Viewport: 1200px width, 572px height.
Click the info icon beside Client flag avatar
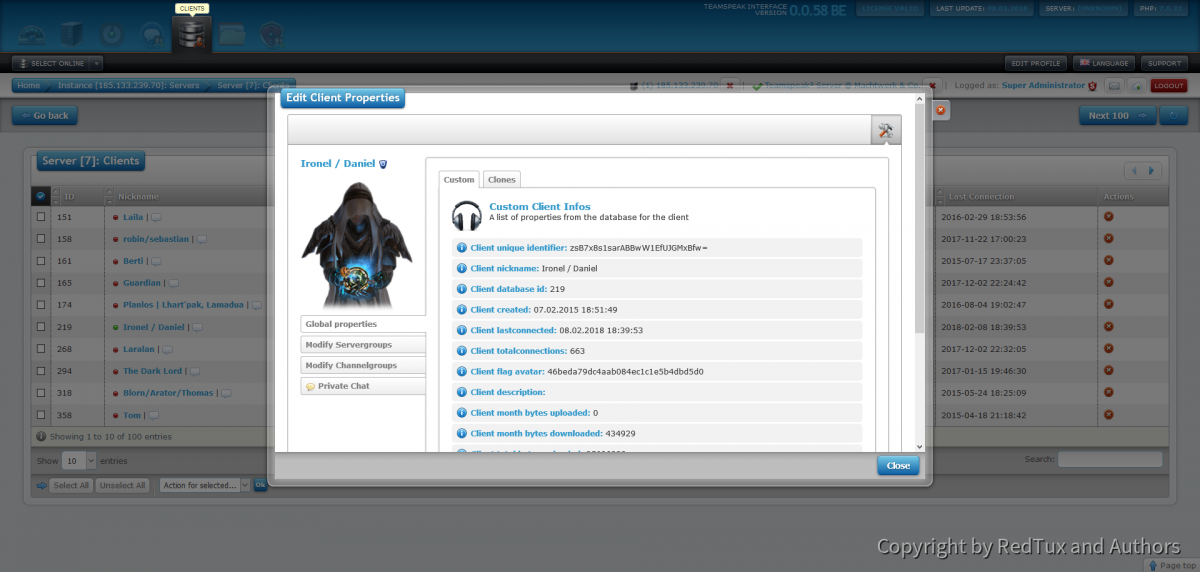pos(462,371)
